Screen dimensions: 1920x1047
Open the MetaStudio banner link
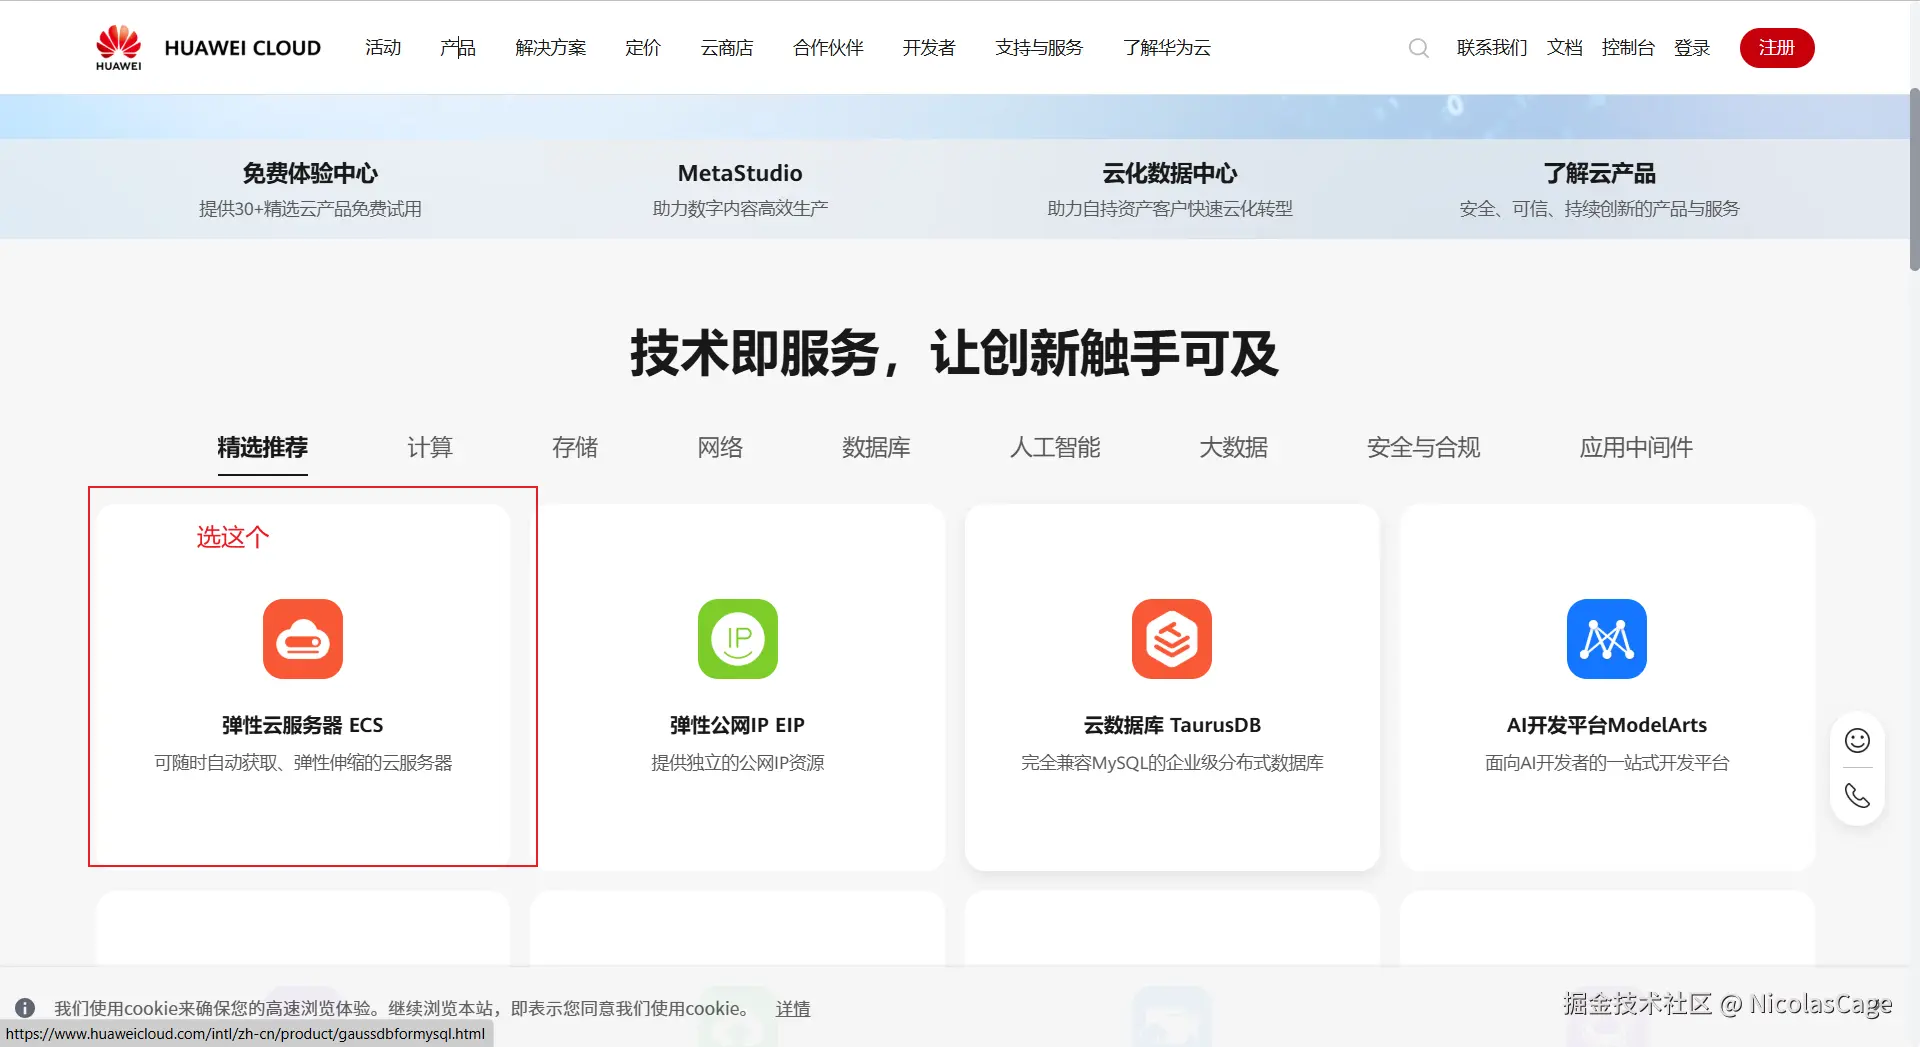740,173
